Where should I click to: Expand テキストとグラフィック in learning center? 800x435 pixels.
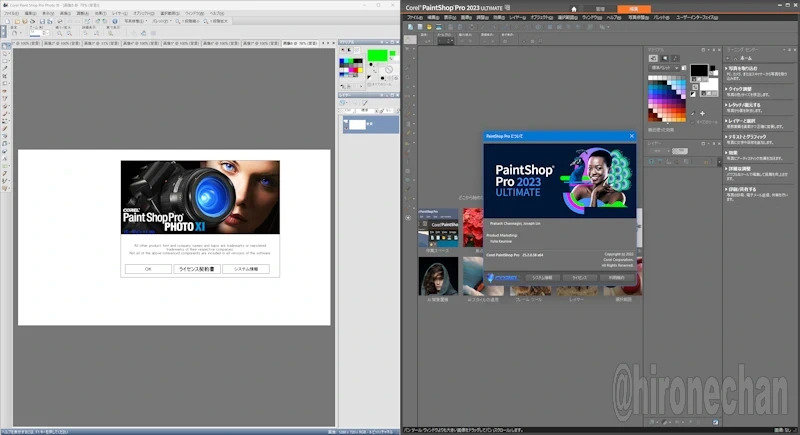746,137
